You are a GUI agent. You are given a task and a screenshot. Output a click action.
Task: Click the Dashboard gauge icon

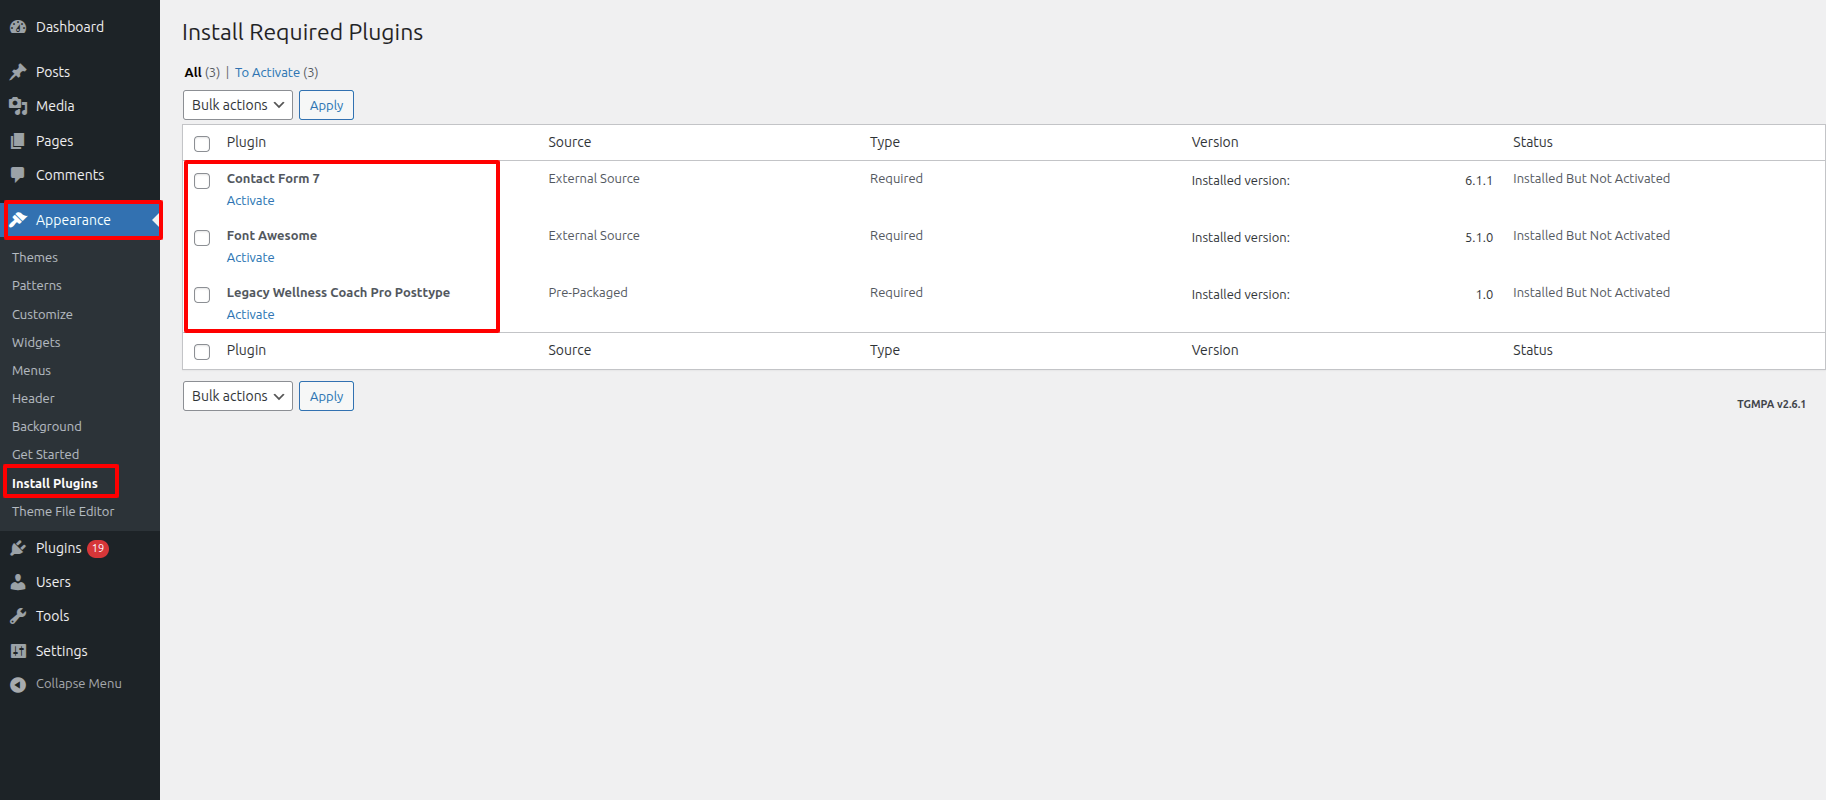[18, 27]
